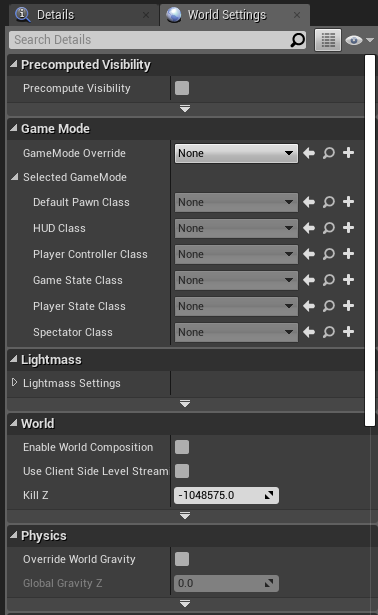Screen dimensions: 378x615
Task: Use selected asset arrow for HUD Class
Action: click(309, 228)
